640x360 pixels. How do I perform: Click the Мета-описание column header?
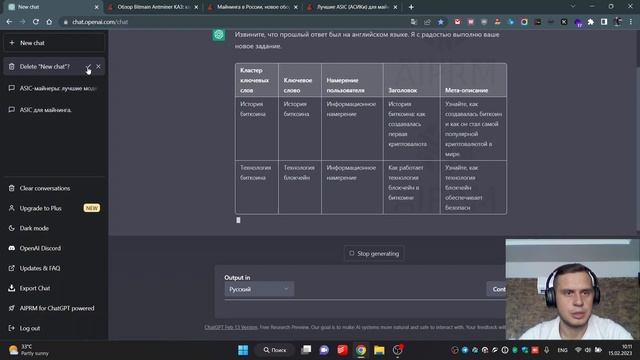pos(473,80)
